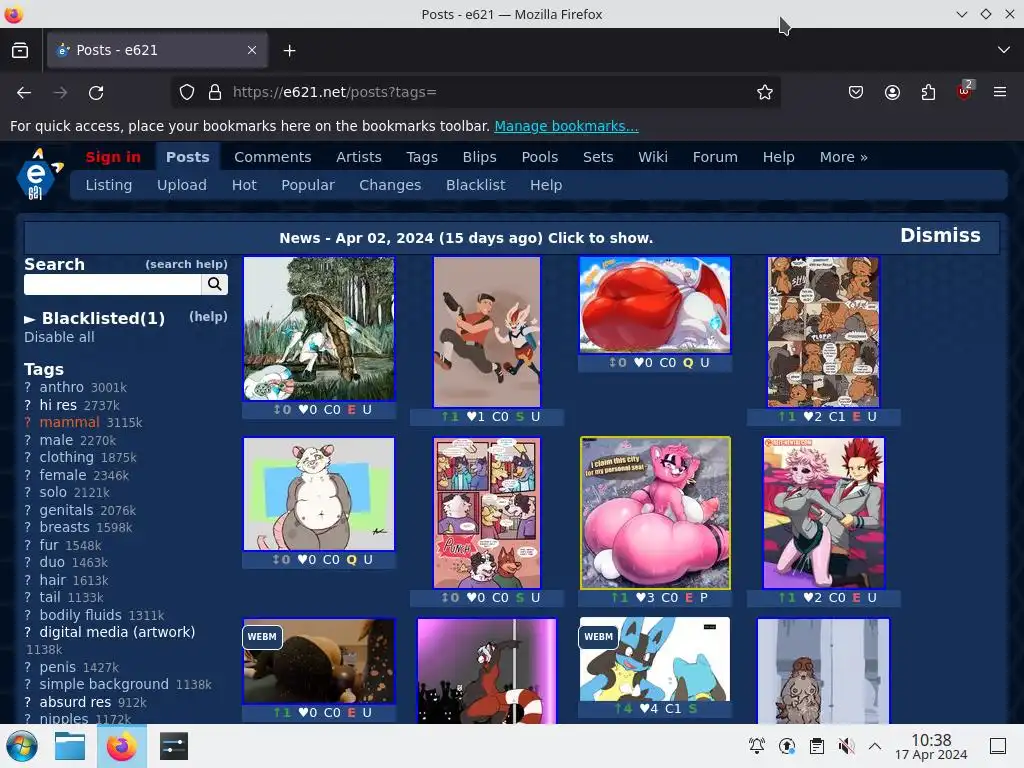Expand the Blacklisted(1) section
The width and height of the screenshot is (1024, 768).
94,319
